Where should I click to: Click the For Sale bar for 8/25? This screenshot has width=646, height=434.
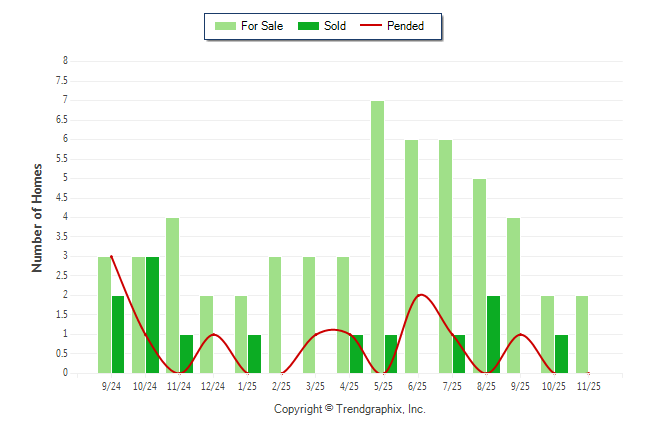[x=479, y=276]
